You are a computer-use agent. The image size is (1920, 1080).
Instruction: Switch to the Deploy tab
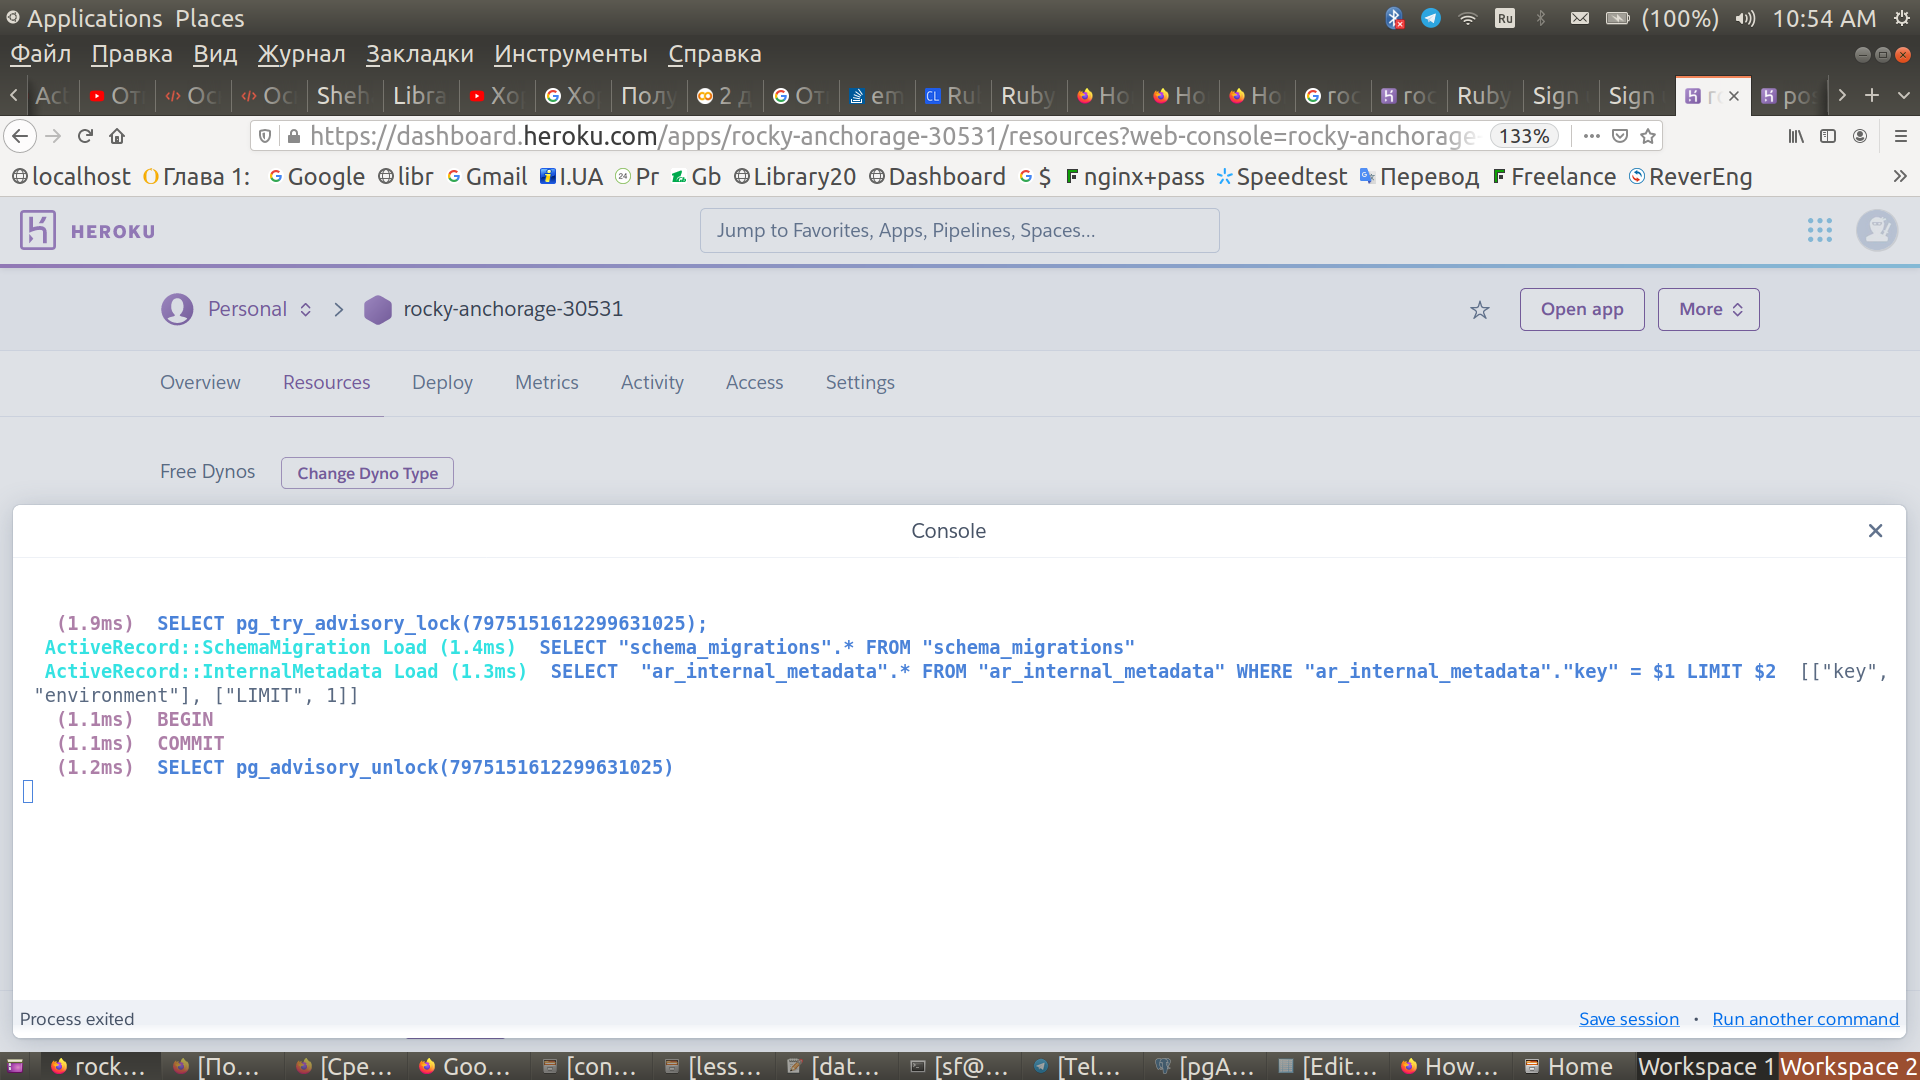(442, 383)
